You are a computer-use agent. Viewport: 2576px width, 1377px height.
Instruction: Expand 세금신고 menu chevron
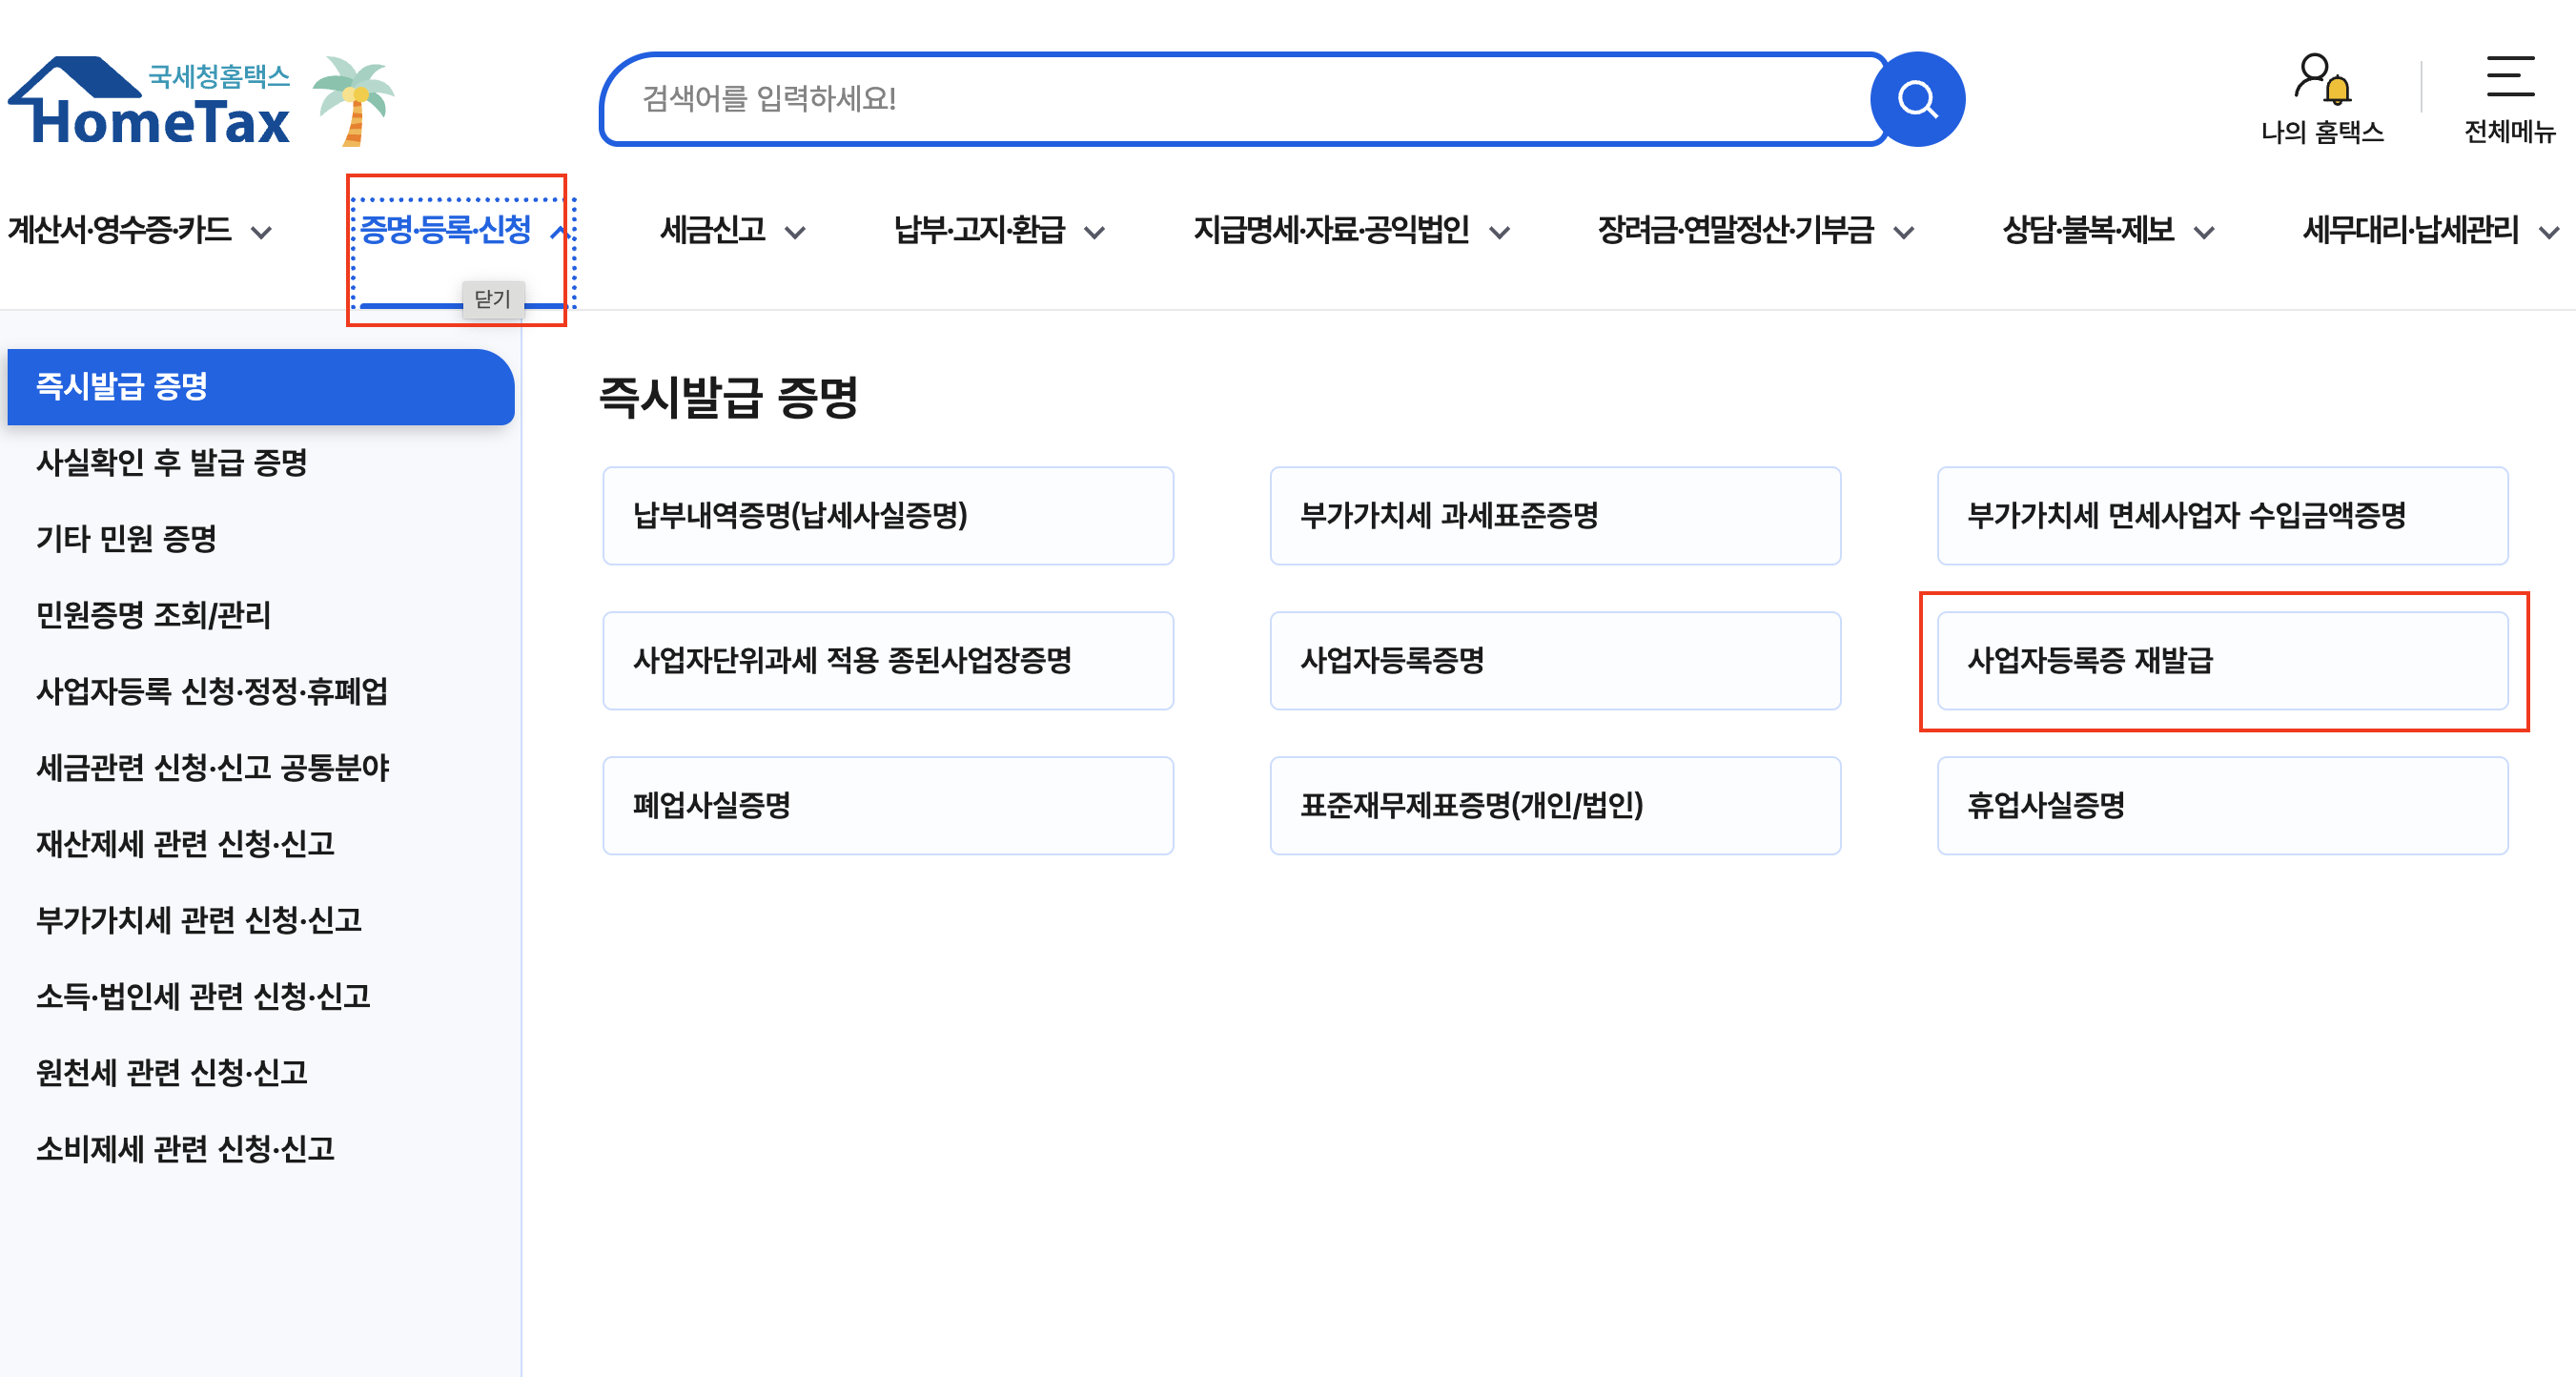[794, 233]
